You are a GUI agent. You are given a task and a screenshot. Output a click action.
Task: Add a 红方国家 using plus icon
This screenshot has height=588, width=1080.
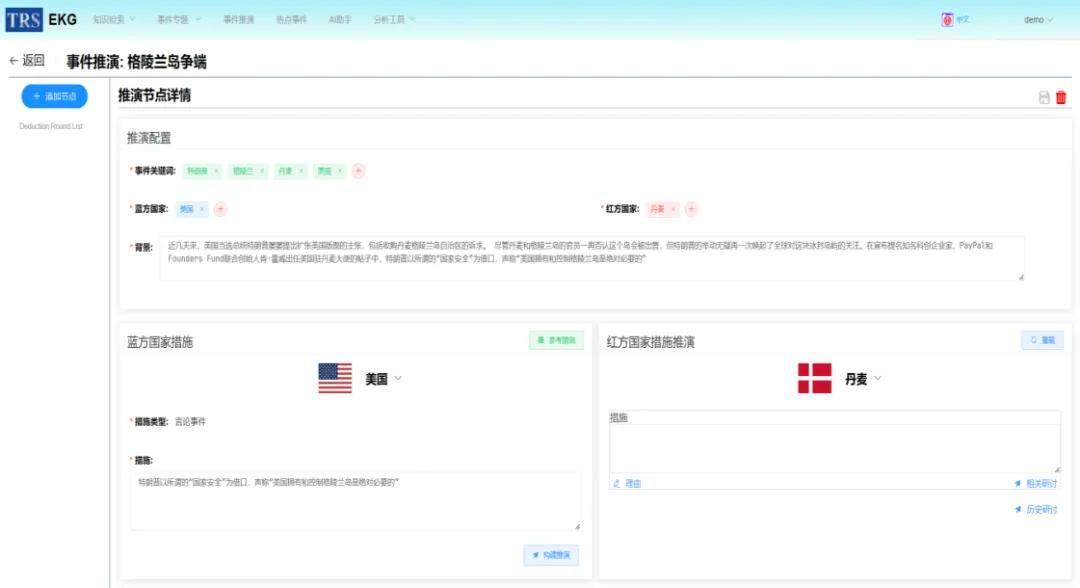click(x=691, y=209)
